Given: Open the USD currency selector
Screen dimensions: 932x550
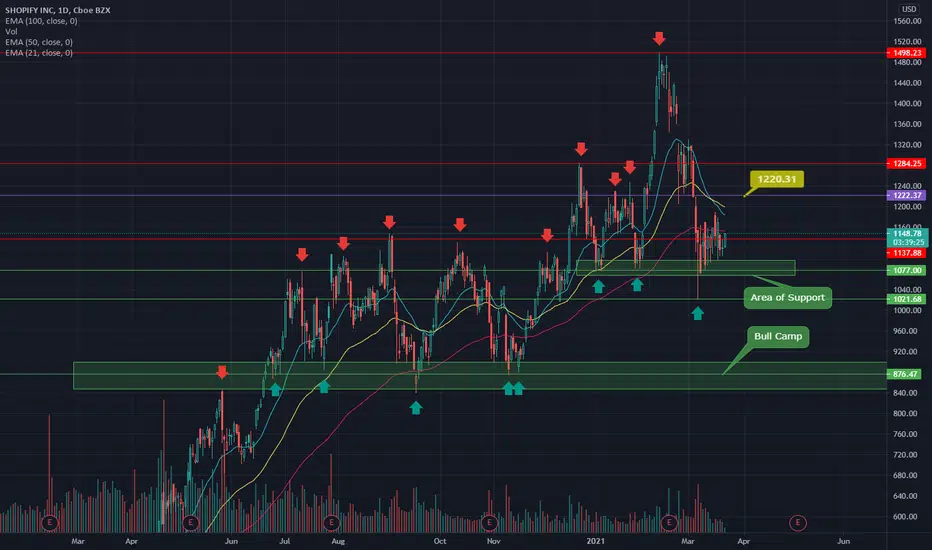Looking at the screenshot, I should 909,9.
